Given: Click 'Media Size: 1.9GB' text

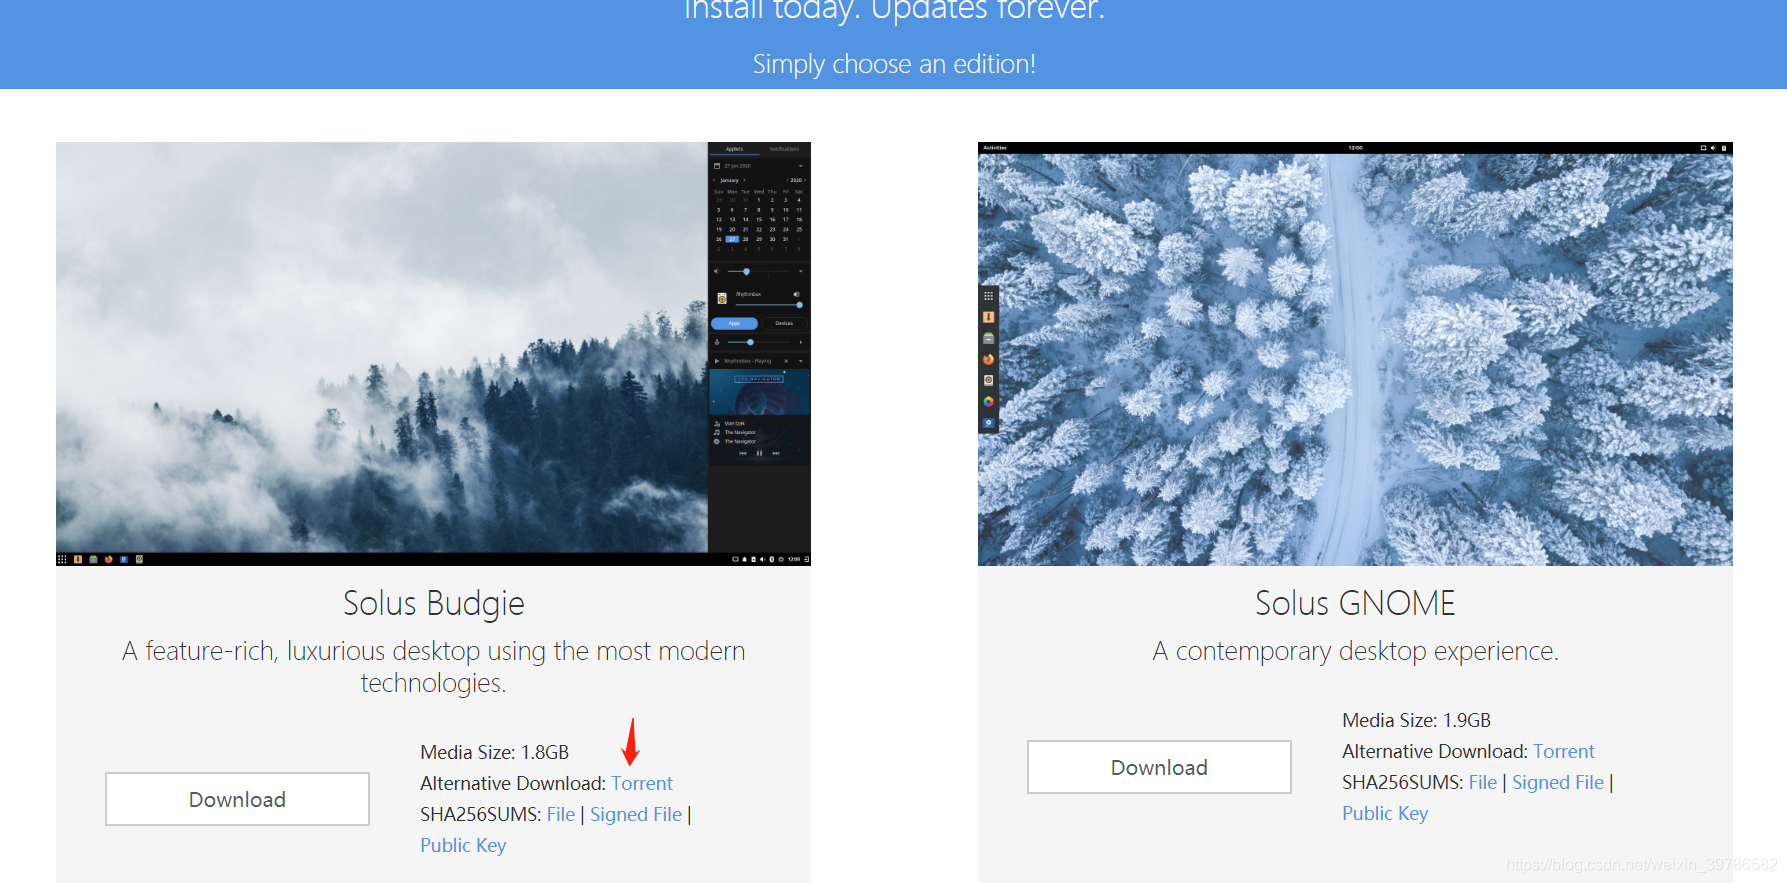Looking at the screenshot, I should [1416, 720].
